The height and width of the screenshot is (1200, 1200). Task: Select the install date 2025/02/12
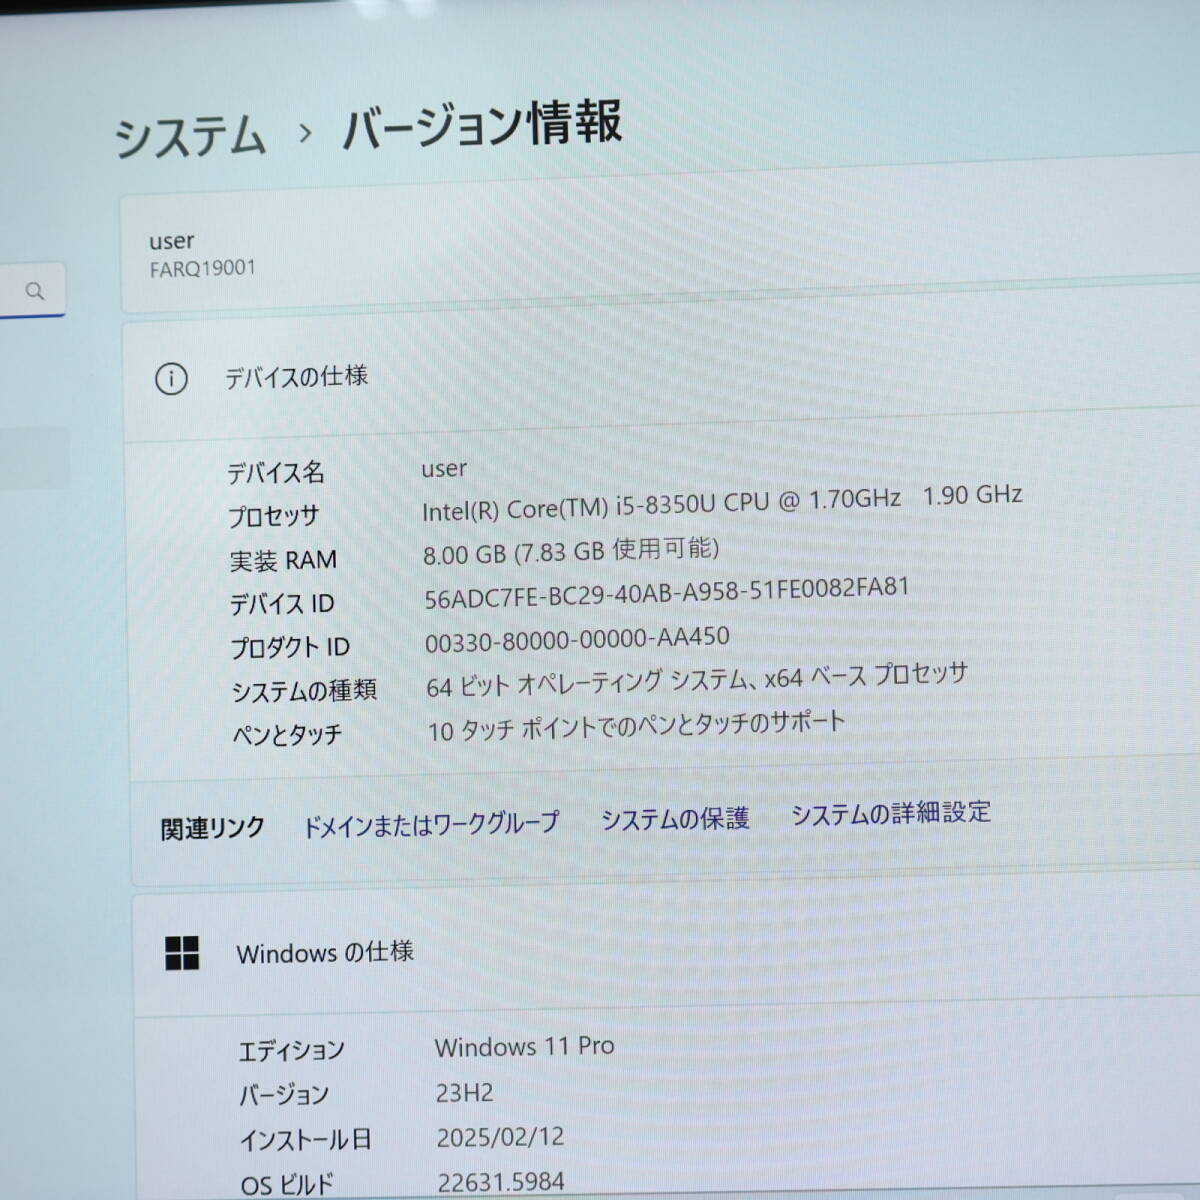tap(500, 1138)
